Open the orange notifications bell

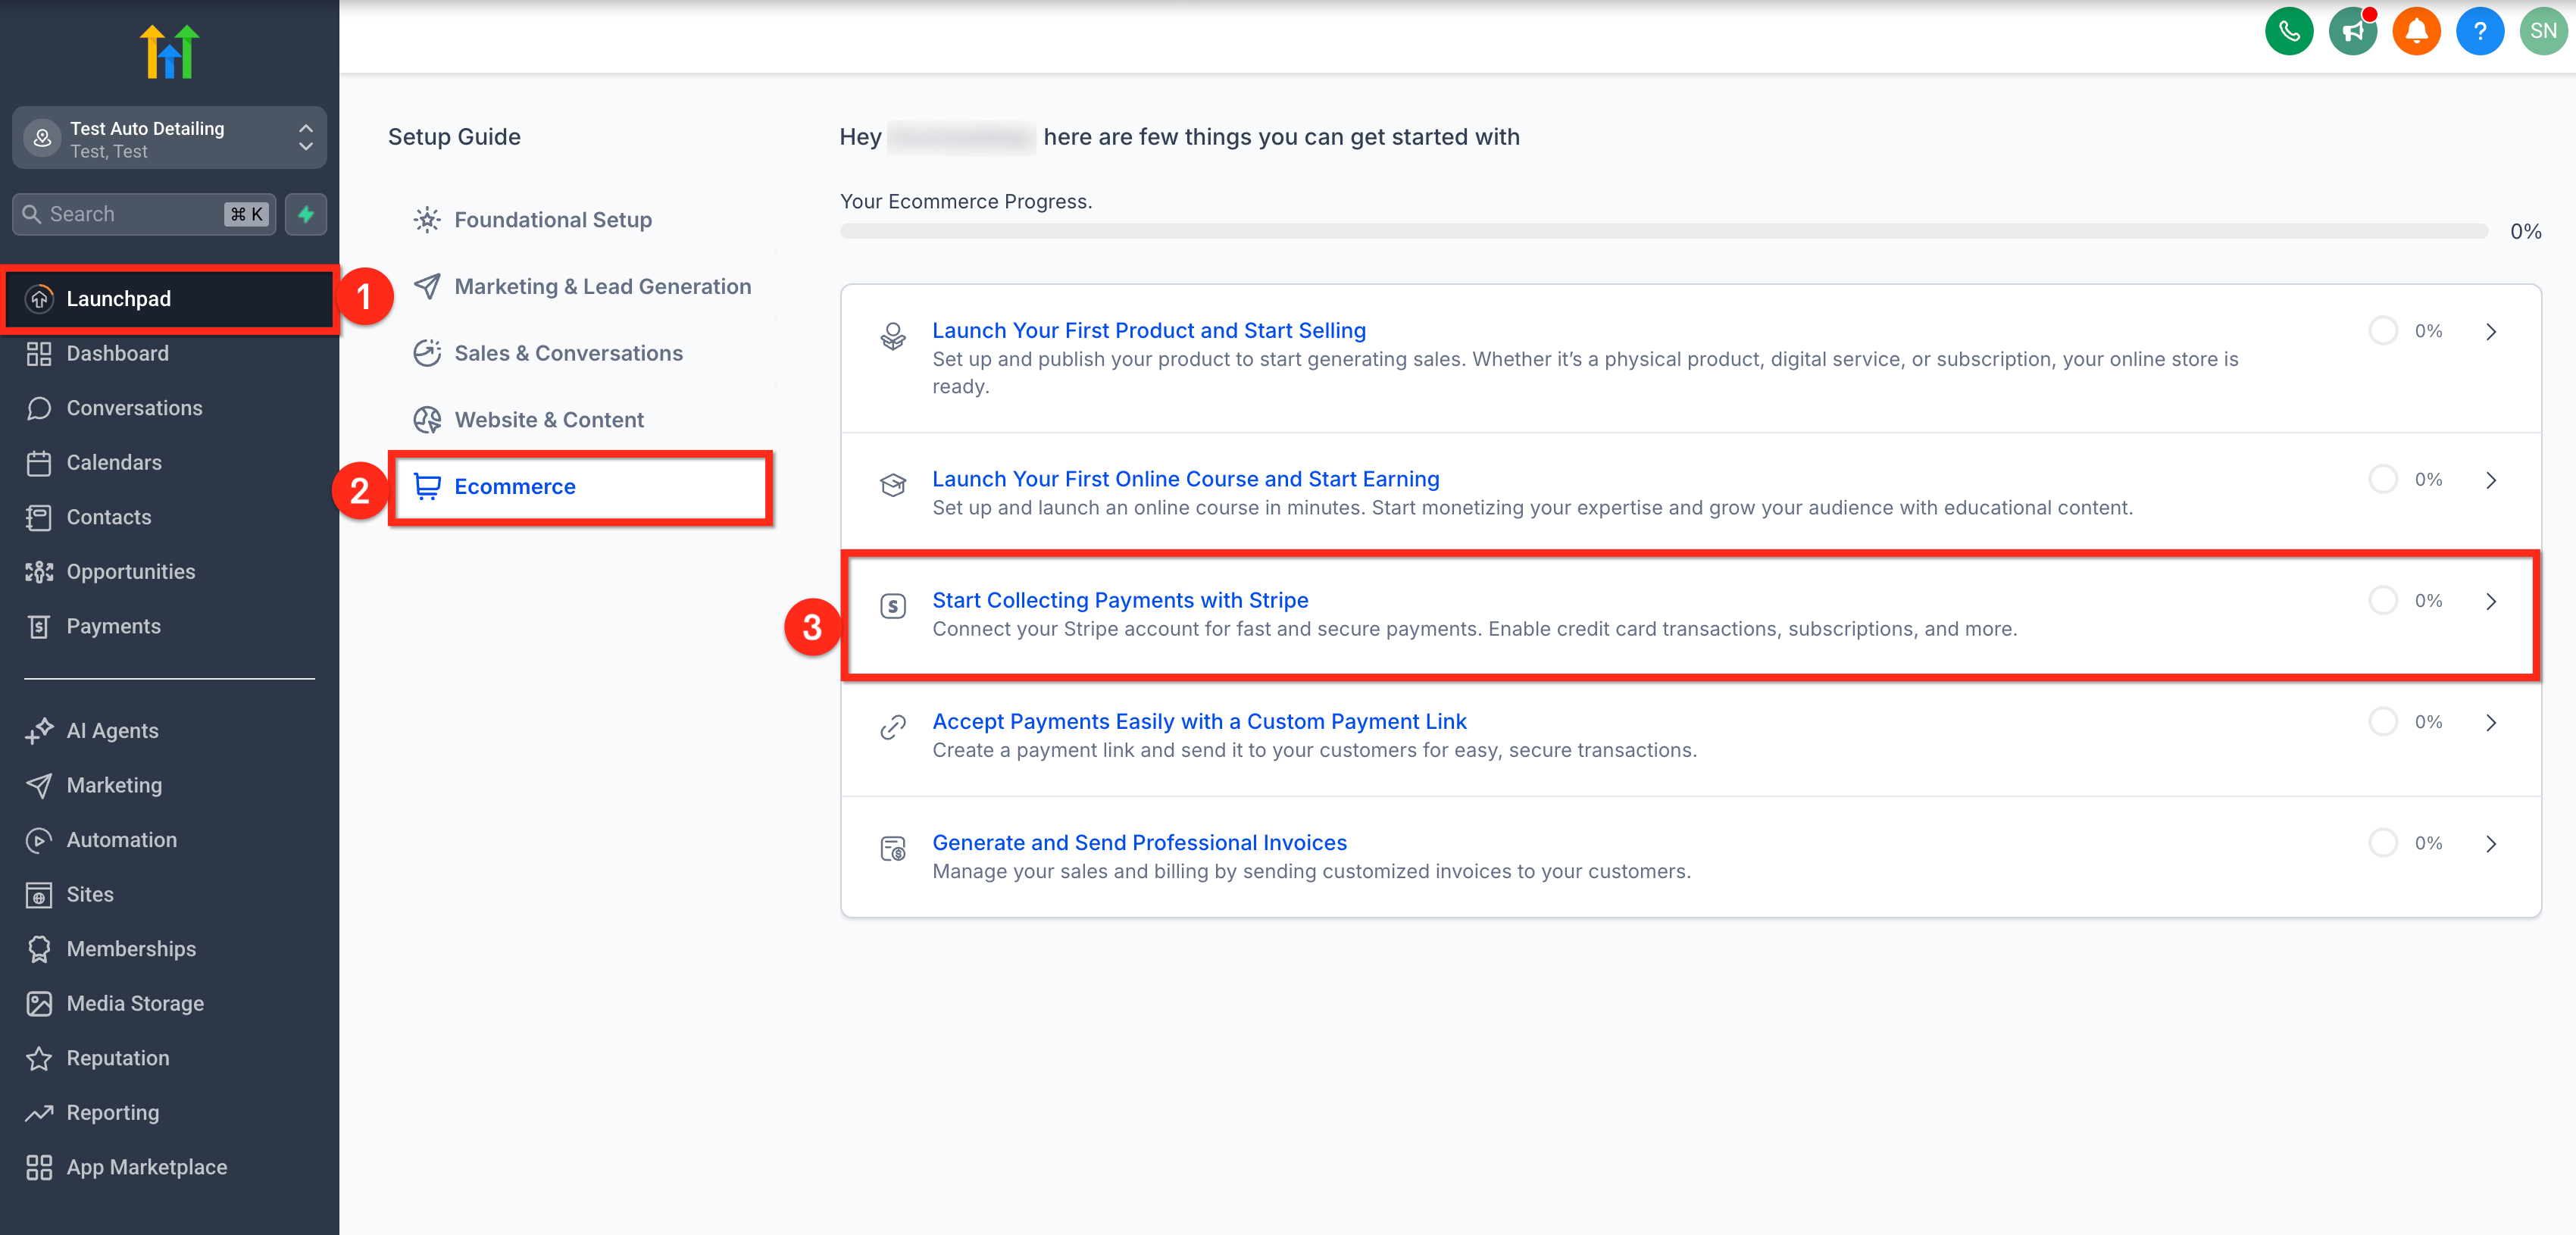[2416, 31]
